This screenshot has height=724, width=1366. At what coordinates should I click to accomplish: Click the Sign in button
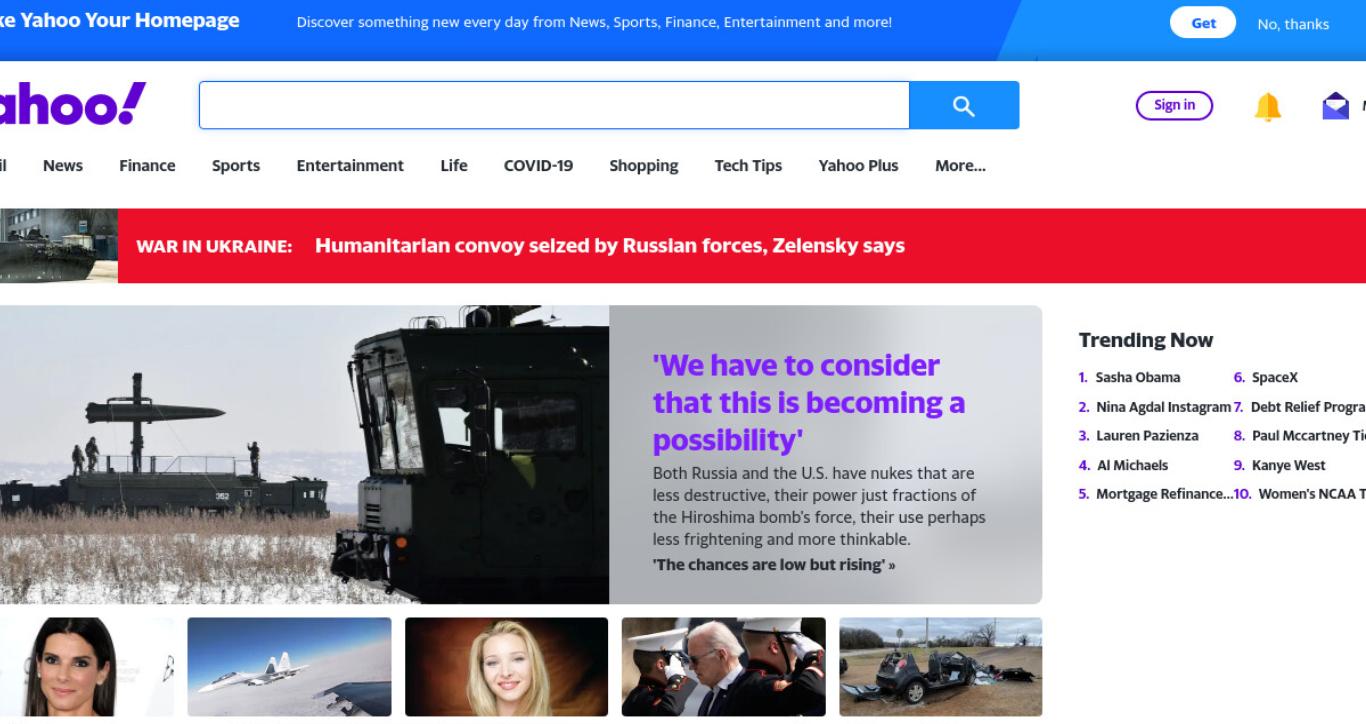click(x=1174, y=105)
